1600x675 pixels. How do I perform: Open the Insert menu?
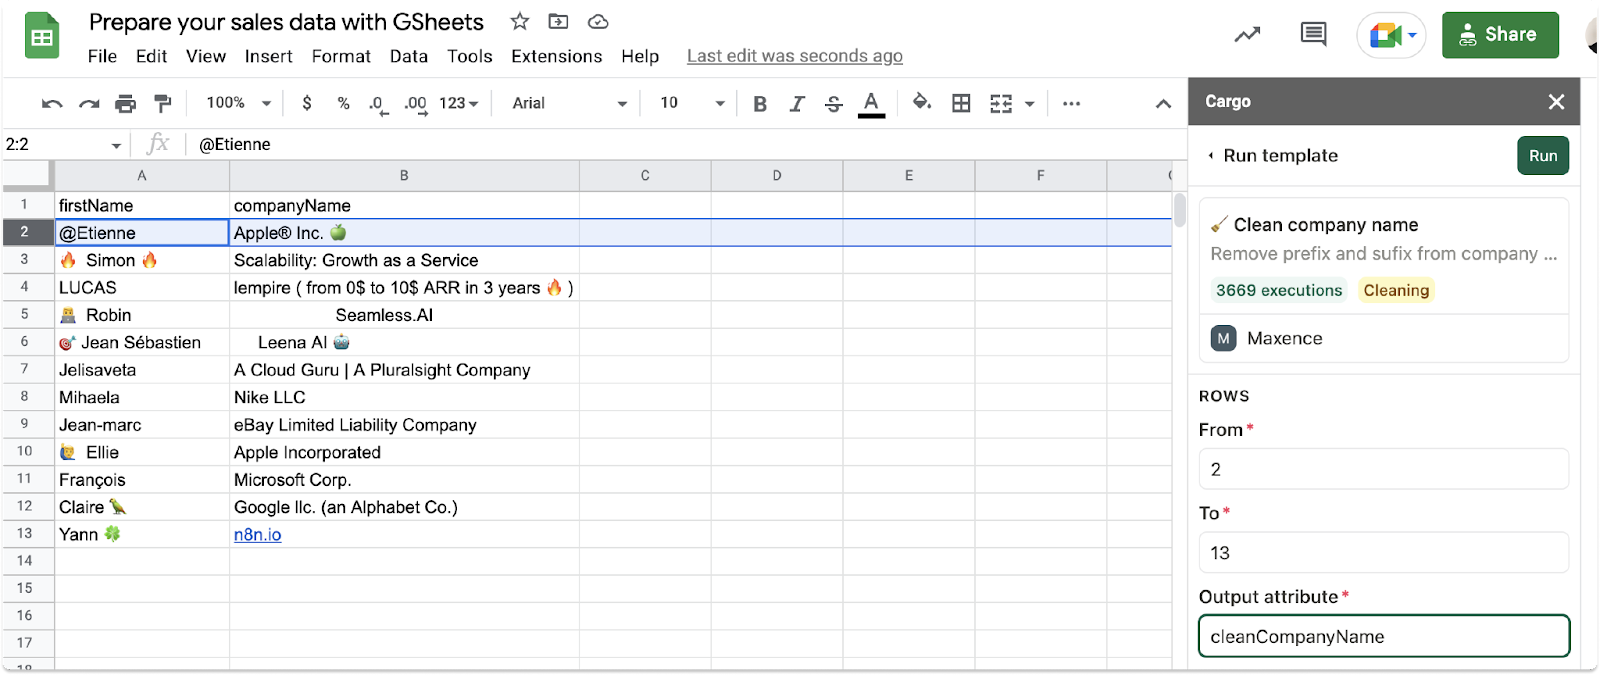coord(269,56)
